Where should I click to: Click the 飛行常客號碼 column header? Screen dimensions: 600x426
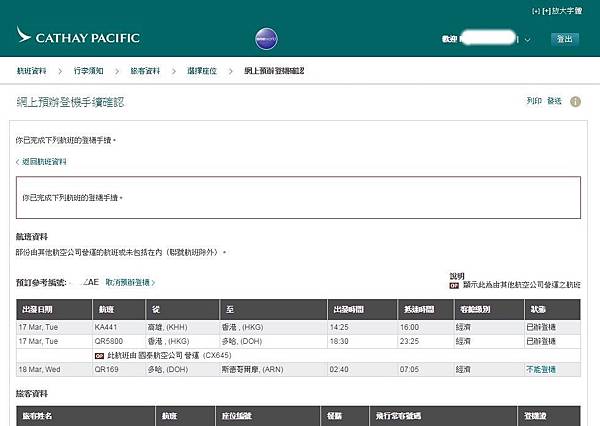[443, 416]
